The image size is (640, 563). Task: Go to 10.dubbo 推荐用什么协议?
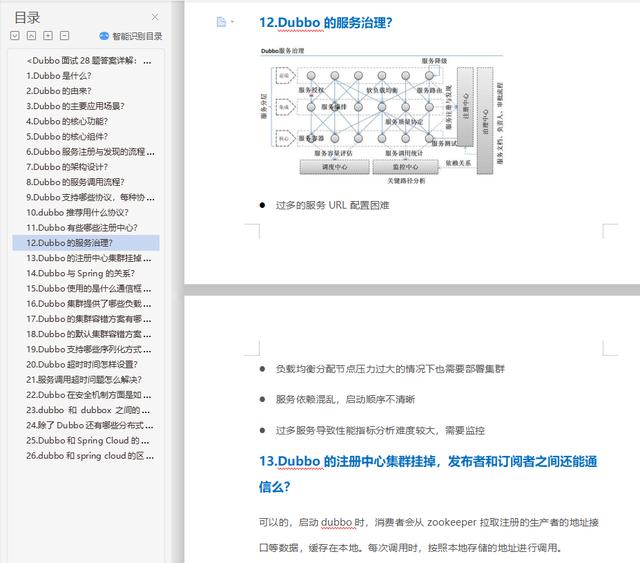pyautogui.click(x=78, y=212)
